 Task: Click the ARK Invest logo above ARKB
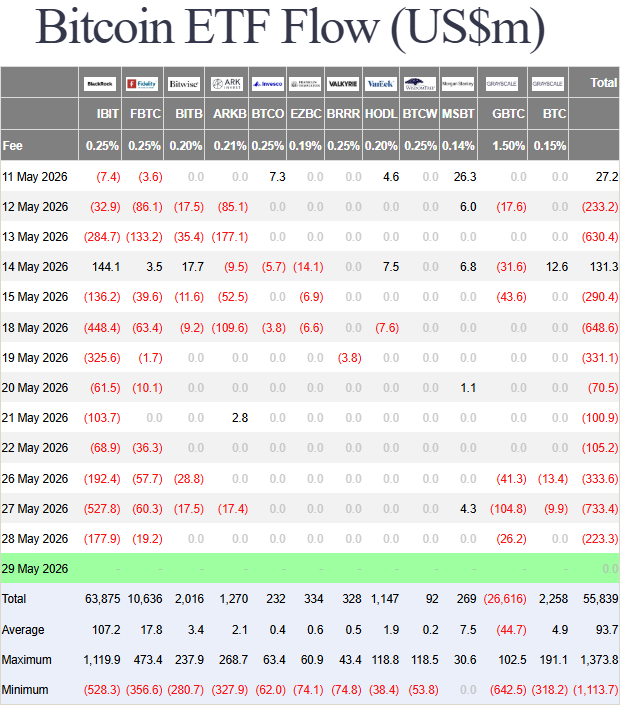click(x=227, y=84)
